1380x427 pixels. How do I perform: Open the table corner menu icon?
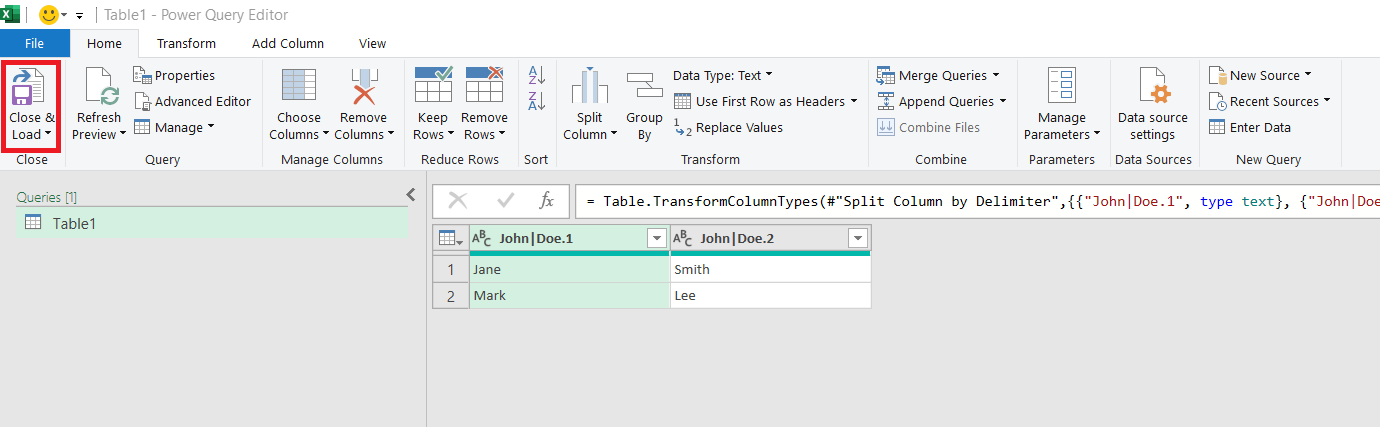tap(452, 238)
